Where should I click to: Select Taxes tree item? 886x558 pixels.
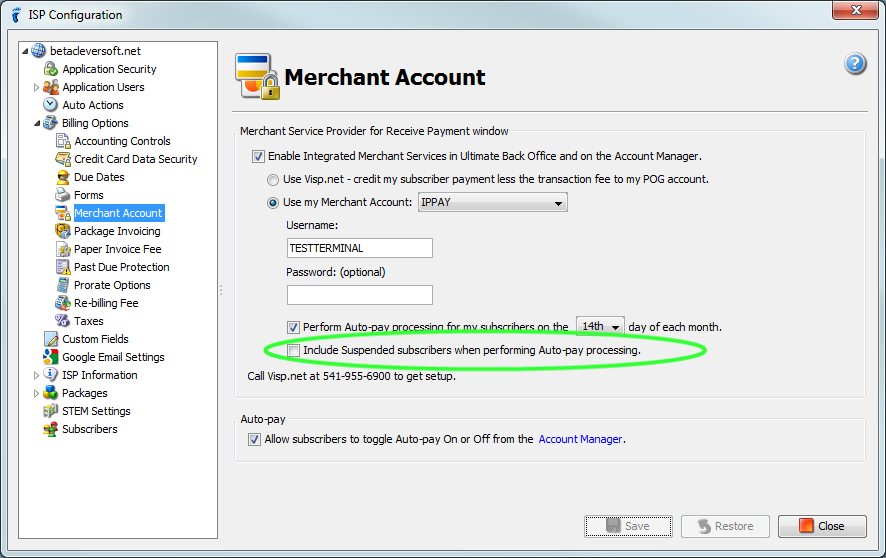click(x=89, y=321)
